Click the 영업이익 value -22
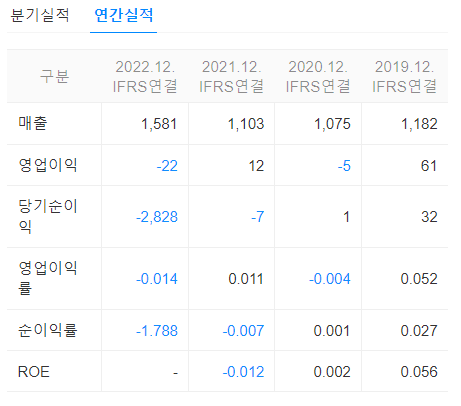The height and width of the screenshot is (406, 461). 167,166
